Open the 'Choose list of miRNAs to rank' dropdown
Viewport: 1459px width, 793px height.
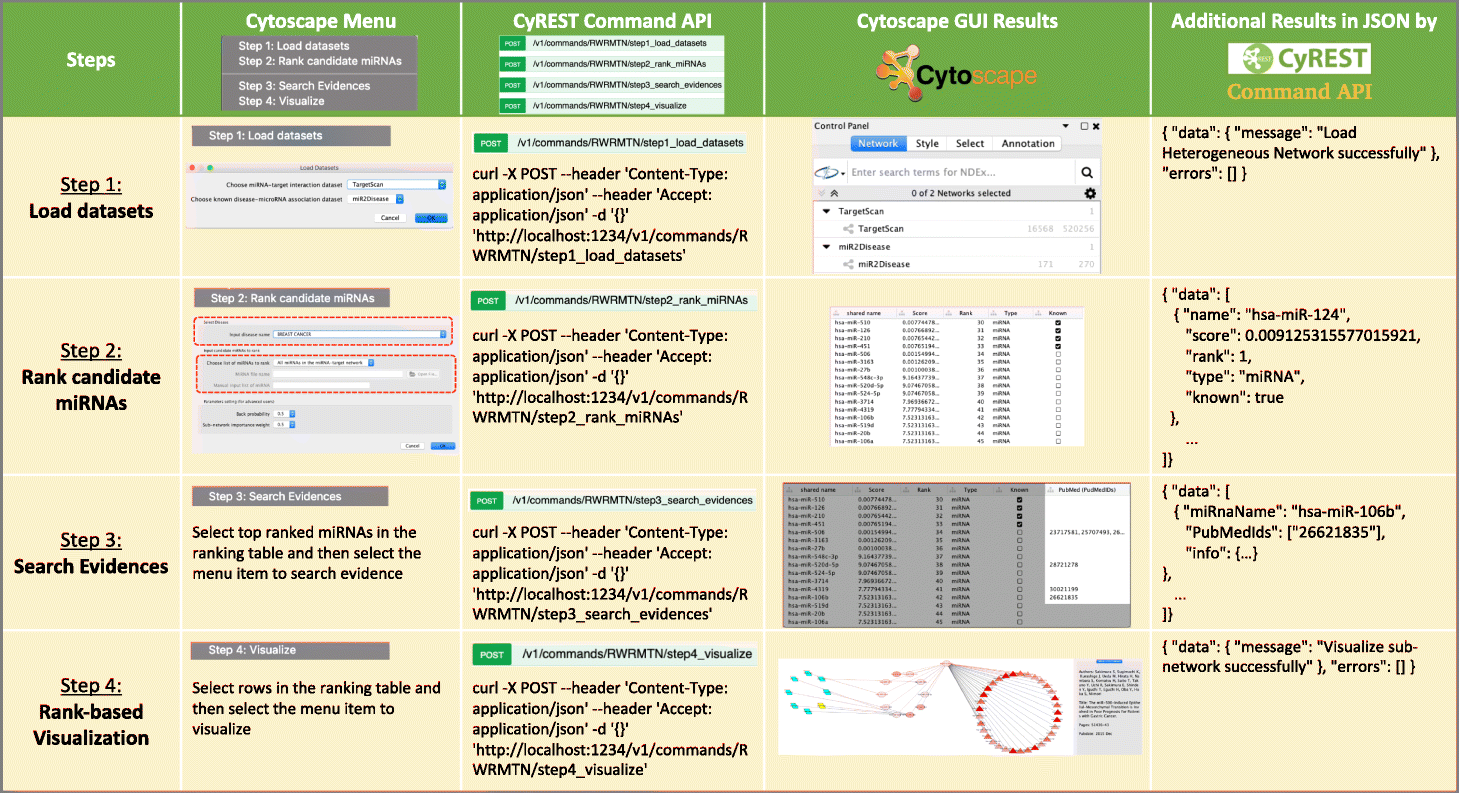coord(324,363)
